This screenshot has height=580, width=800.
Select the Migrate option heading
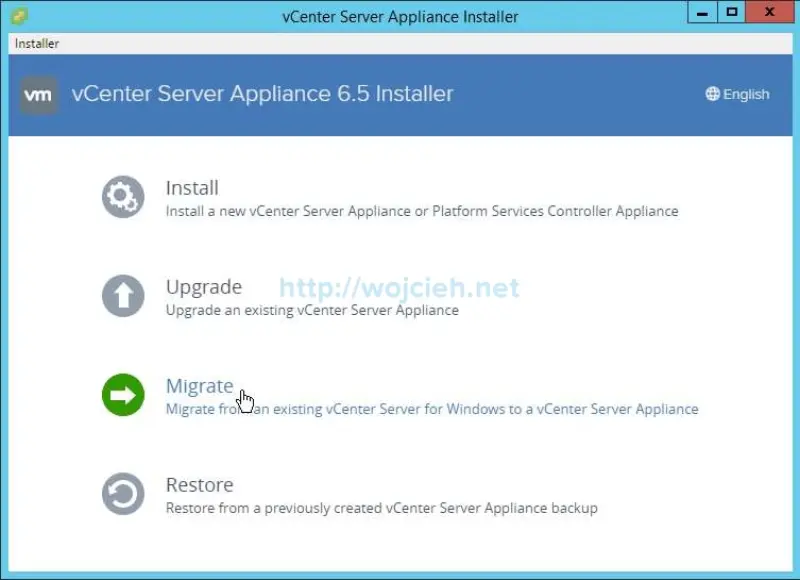click(200, 385)
